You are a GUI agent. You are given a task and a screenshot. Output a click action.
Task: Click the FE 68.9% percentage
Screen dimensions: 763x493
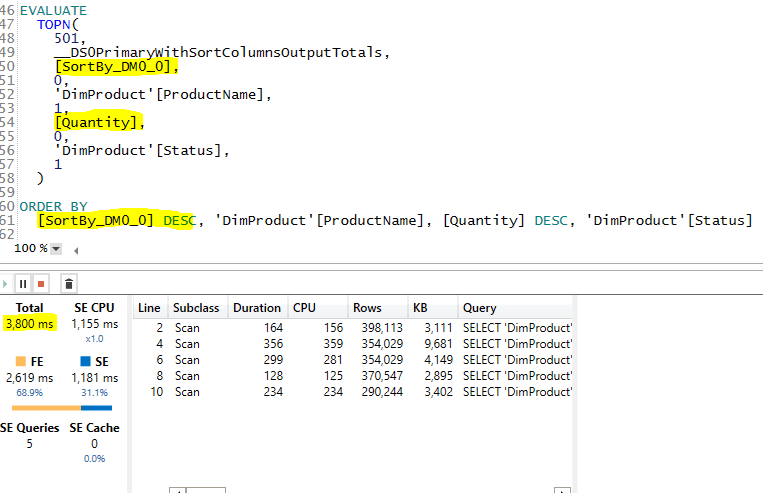[x=30, y=393]
